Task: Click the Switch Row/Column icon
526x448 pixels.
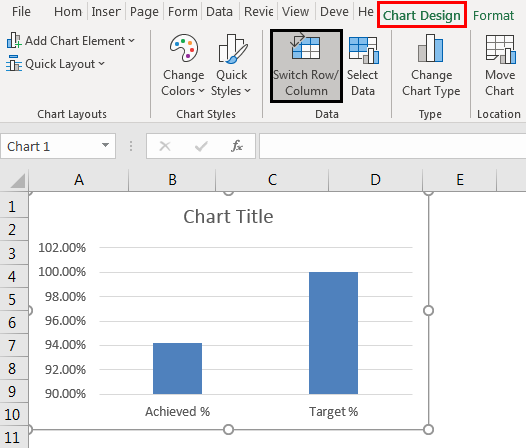Action: (306, 47)
